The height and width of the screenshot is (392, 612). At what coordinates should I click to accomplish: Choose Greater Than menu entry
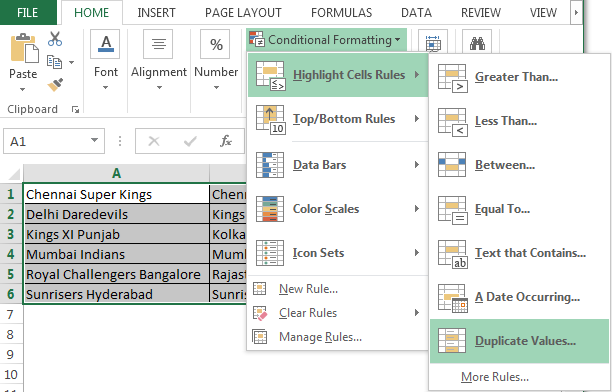point(519,77)
